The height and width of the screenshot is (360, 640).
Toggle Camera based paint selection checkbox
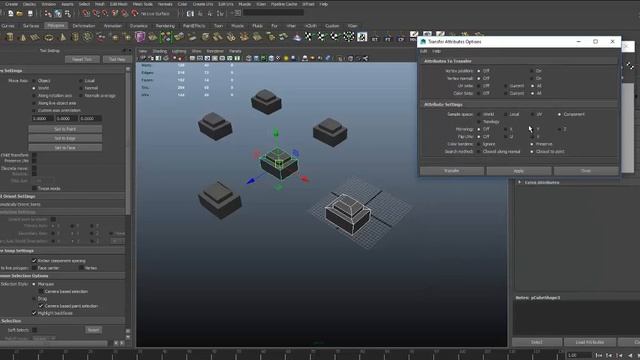(x=41, y=306)
